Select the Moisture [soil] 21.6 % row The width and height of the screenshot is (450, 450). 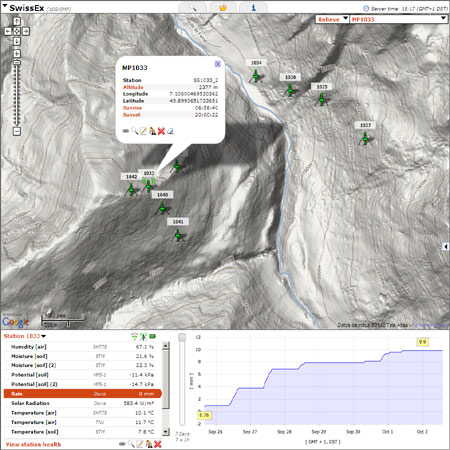pos(83,356)
